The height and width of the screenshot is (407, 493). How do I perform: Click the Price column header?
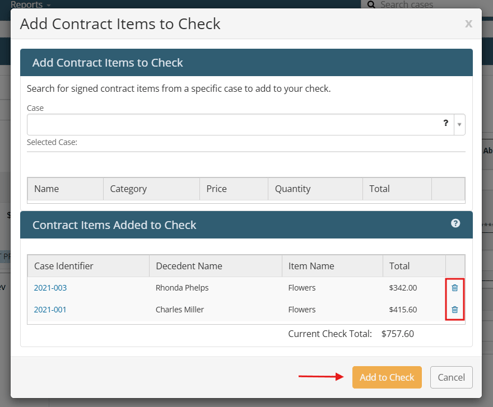[234, 189]
